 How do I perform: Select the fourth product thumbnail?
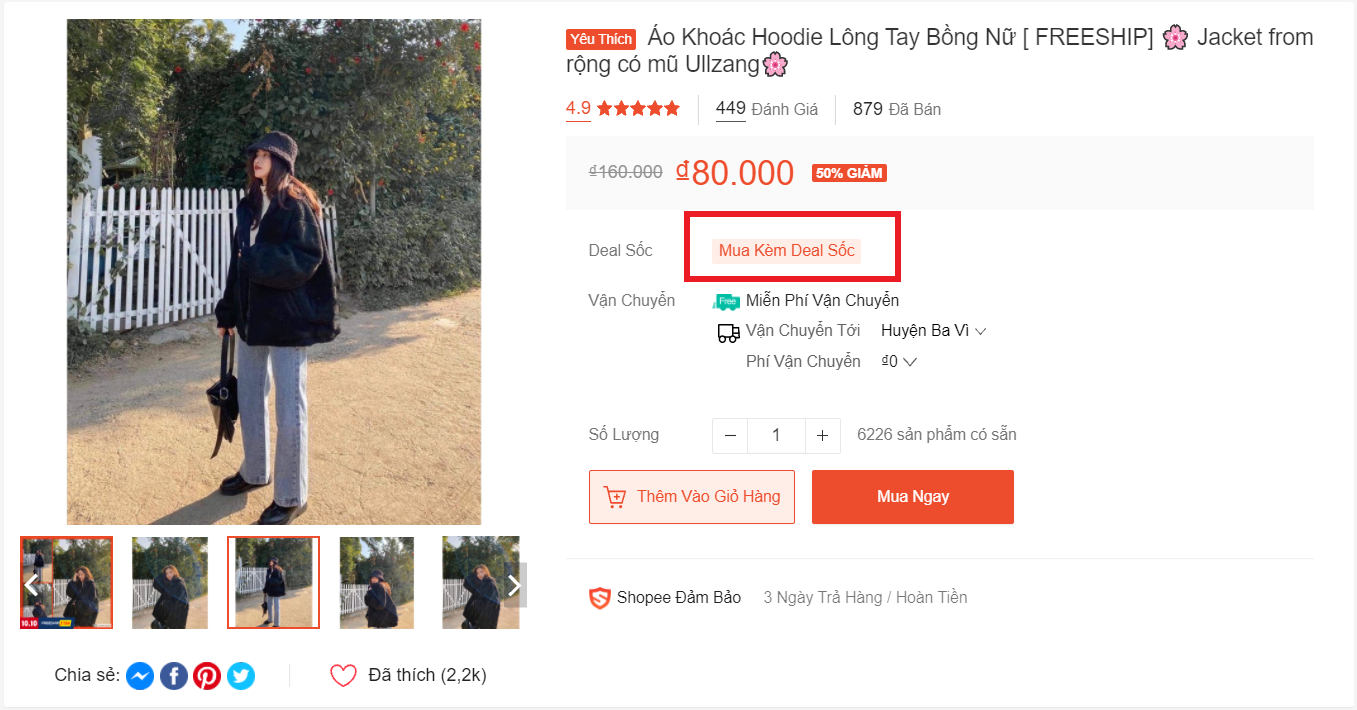point(377,583)
